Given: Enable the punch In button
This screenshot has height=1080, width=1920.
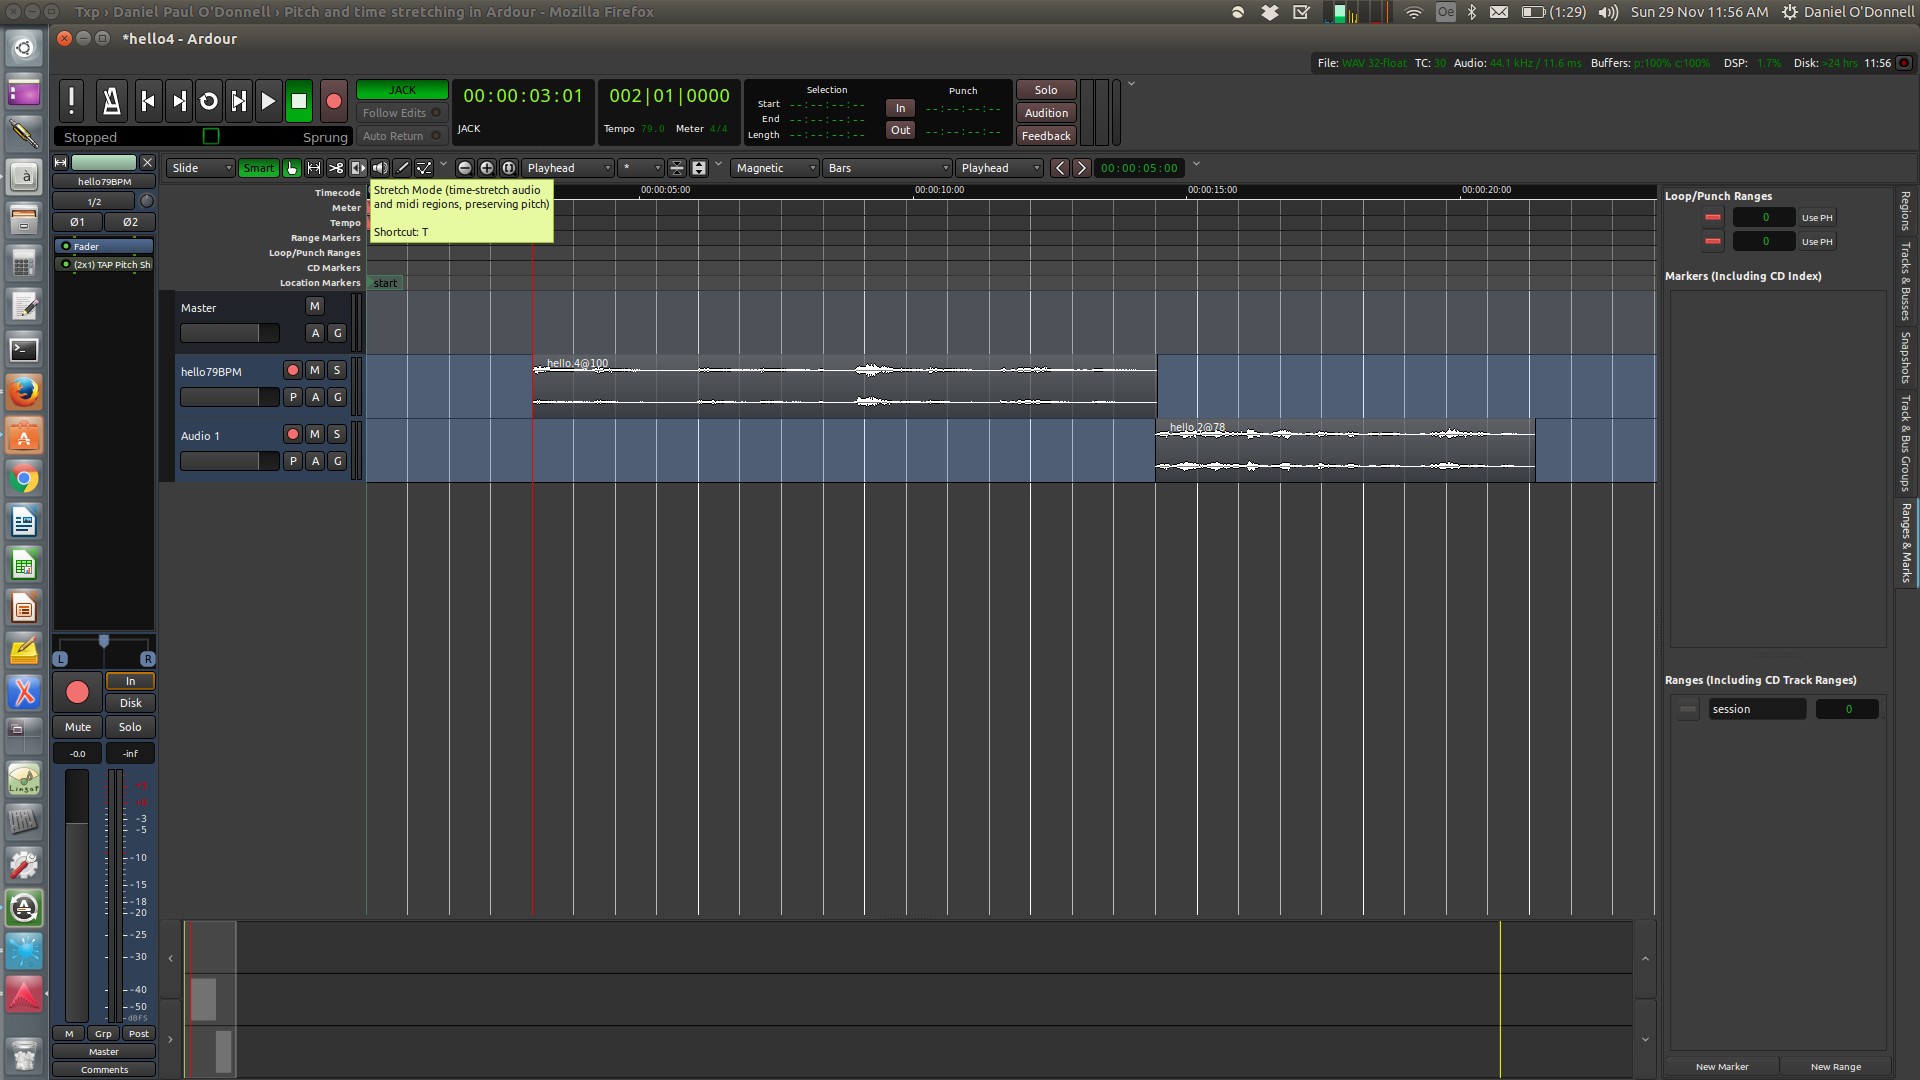Looking at the screenshot, I should click(900, 108).
